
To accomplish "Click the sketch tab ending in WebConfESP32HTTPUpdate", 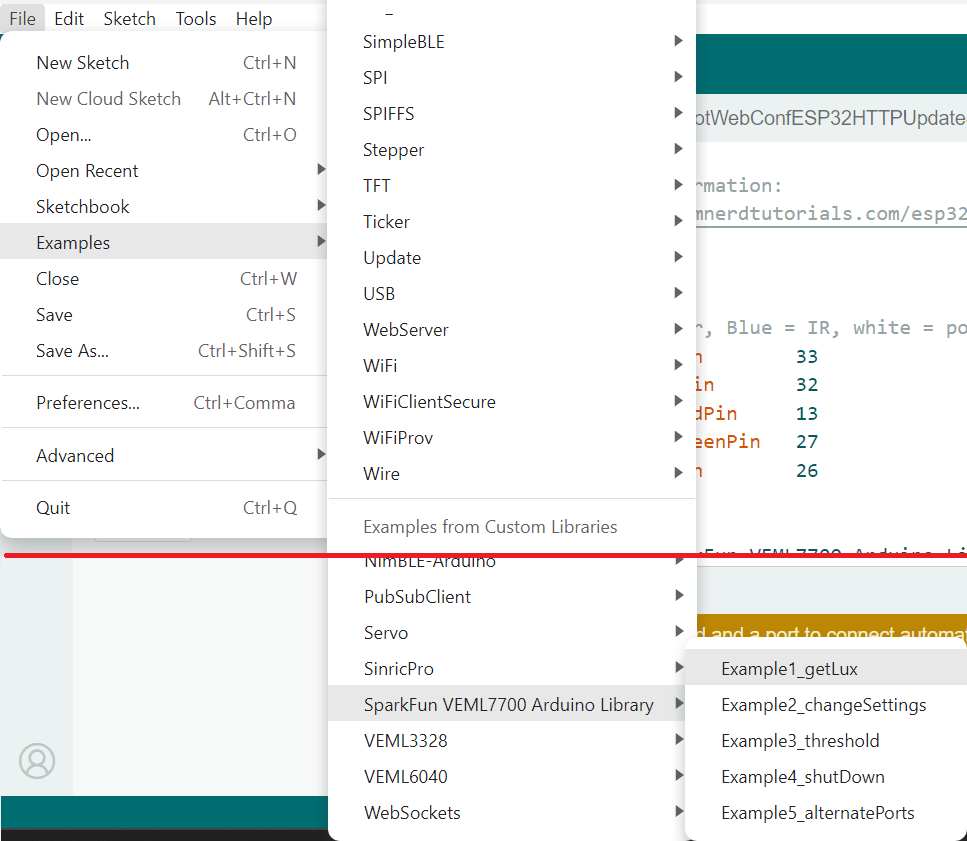I will click(831, 118).
